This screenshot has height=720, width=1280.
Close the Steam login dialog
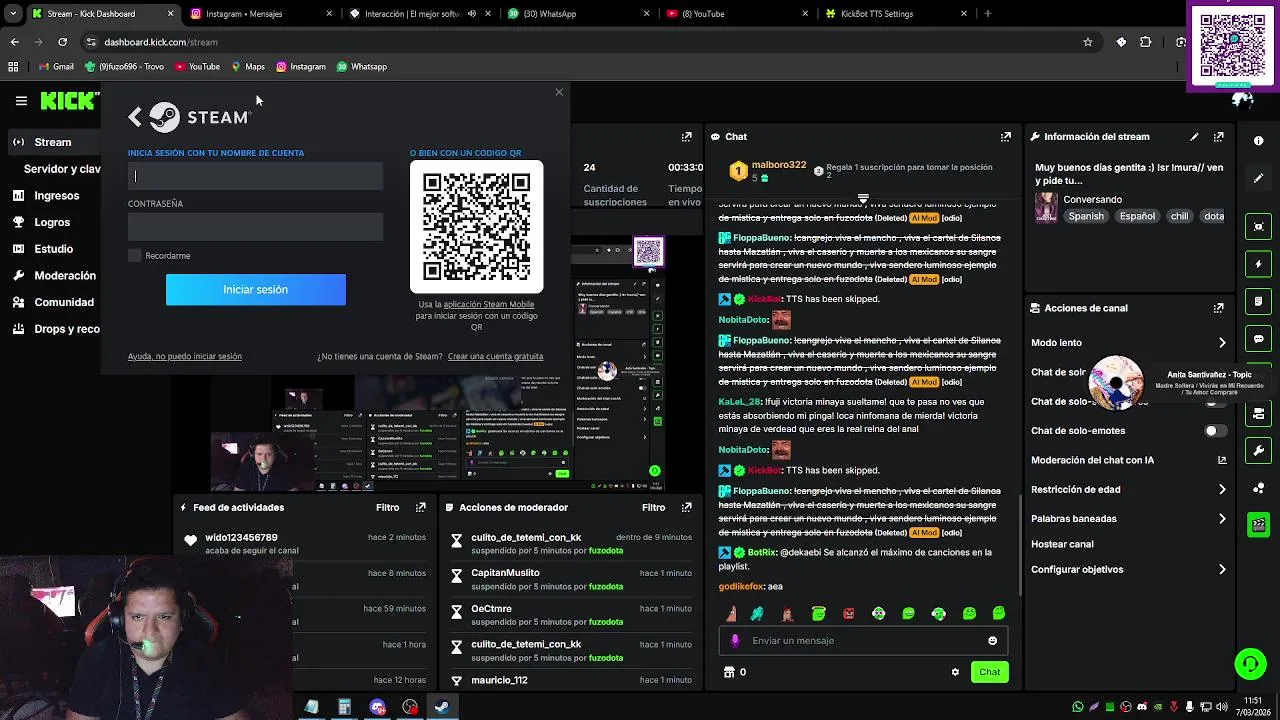[559, 92]
